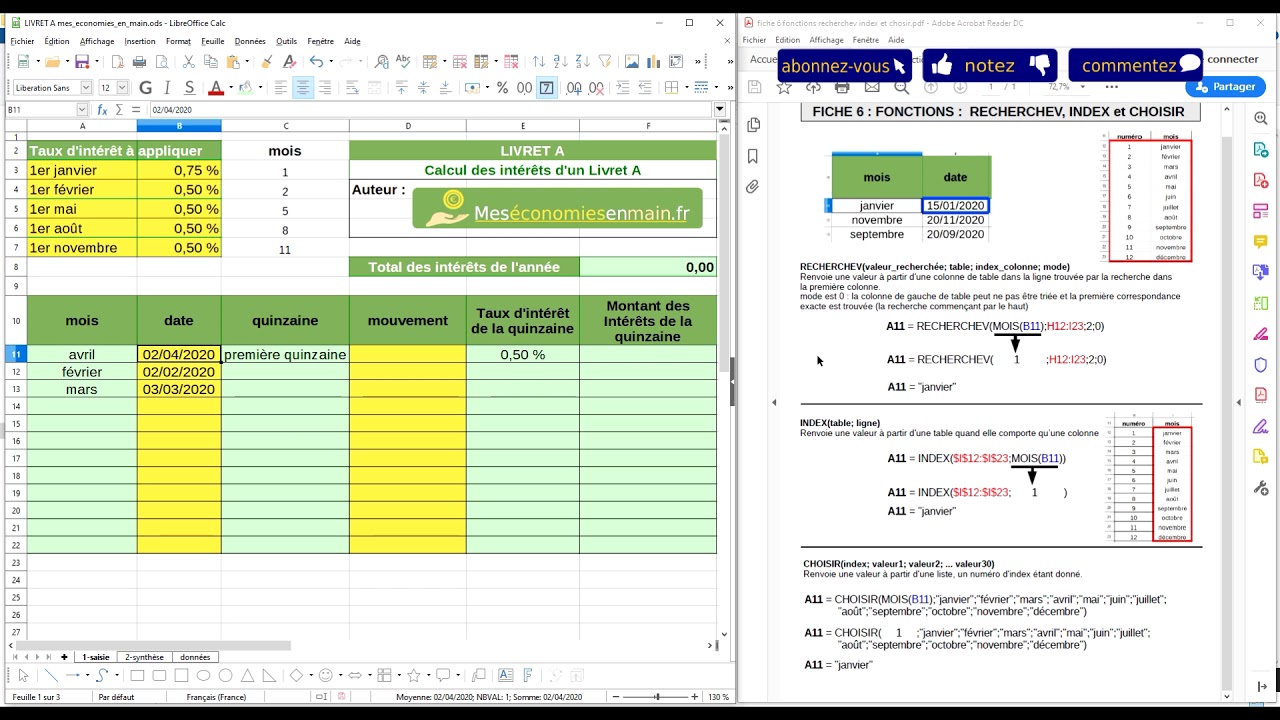The height and width of the screenshot is (720, 1280).
Task: Cut the selection with the scissors icon
Action: coord(188,62)
